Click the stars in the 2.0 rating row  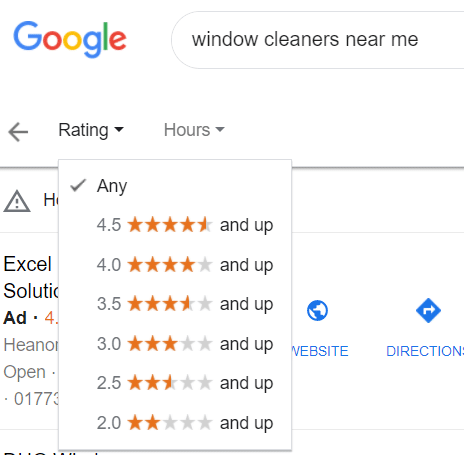(170, 422)
